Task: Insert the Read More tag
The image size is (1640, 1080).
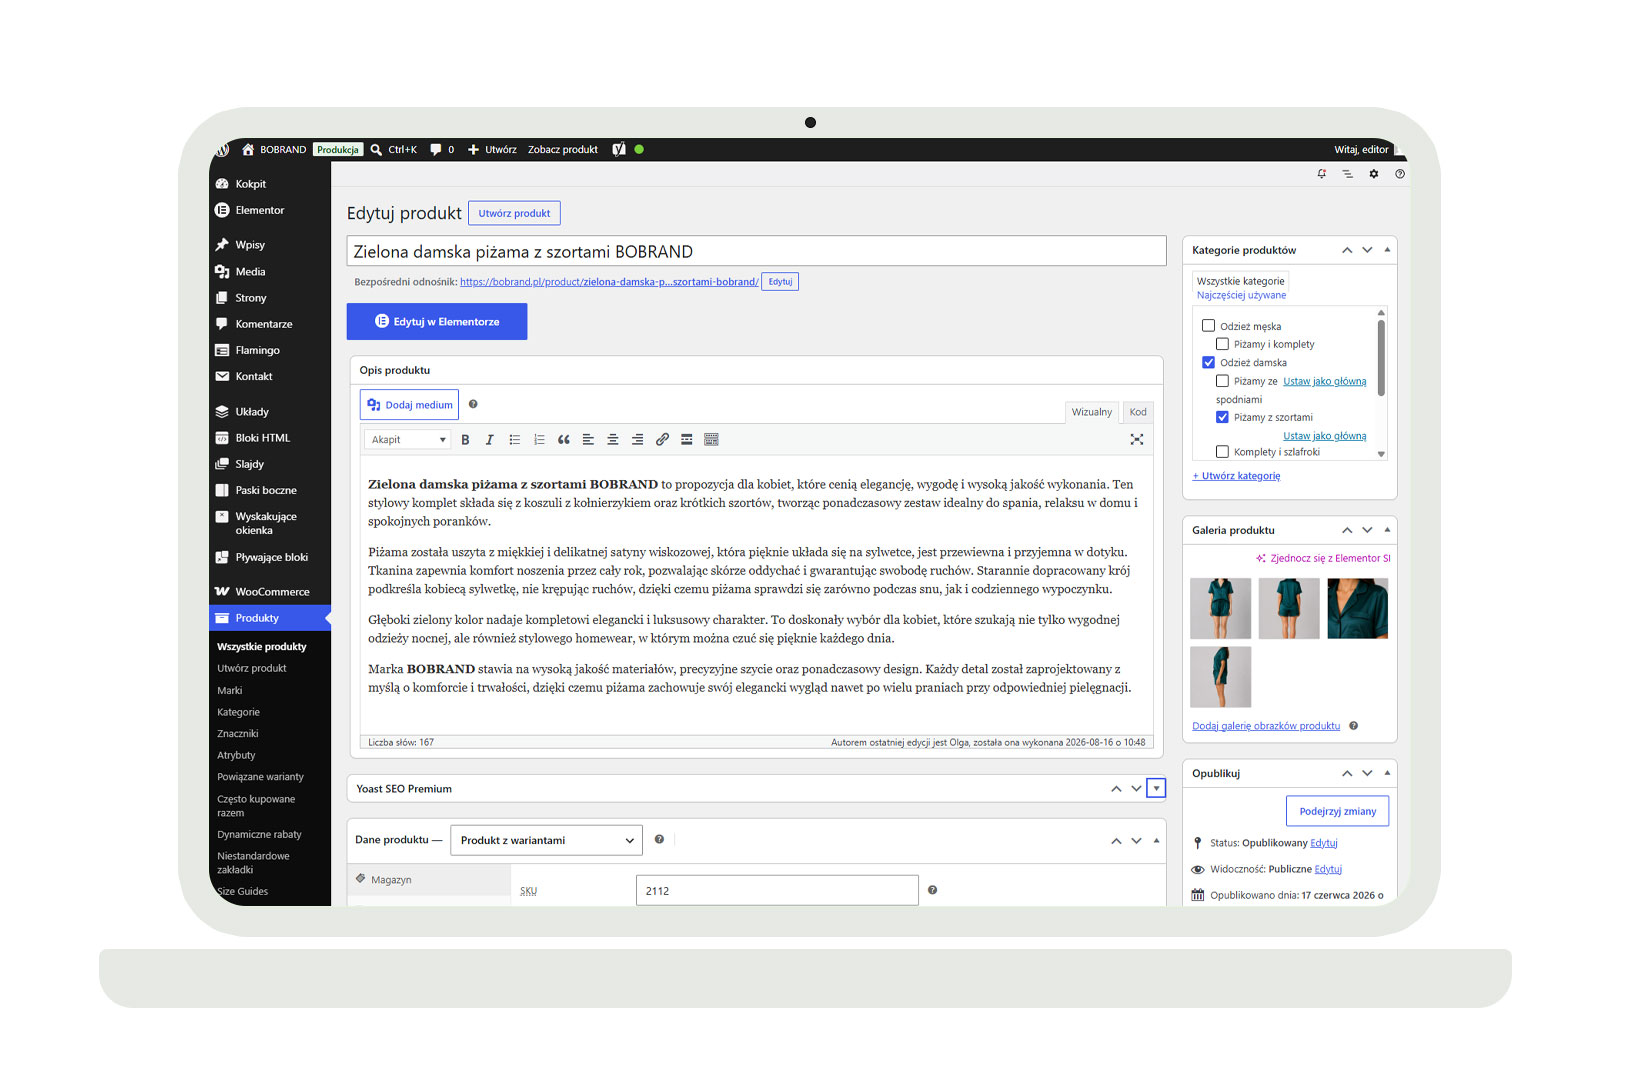Action: click(x=687, y=440)
